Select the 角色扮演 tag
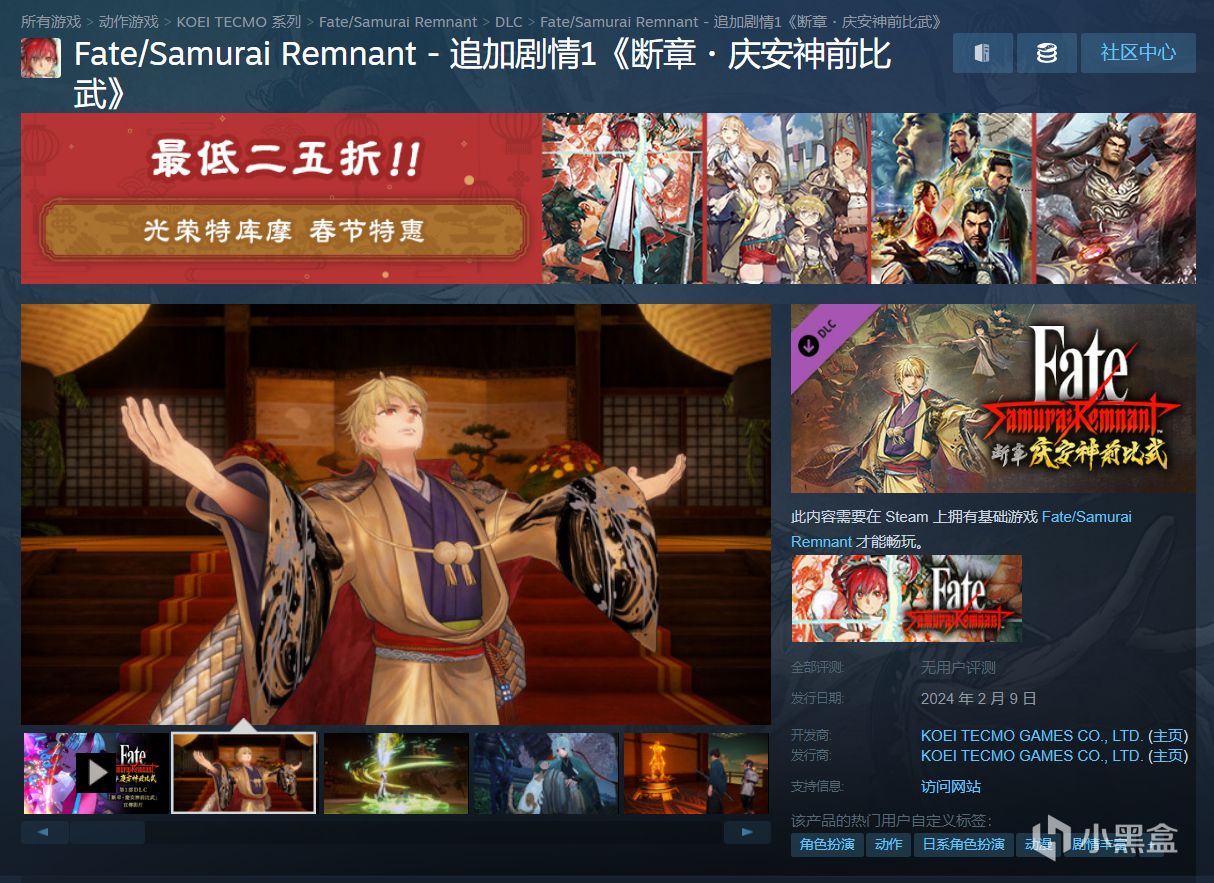The height and width of the screenshot is (883, 1214). (827, 844)
